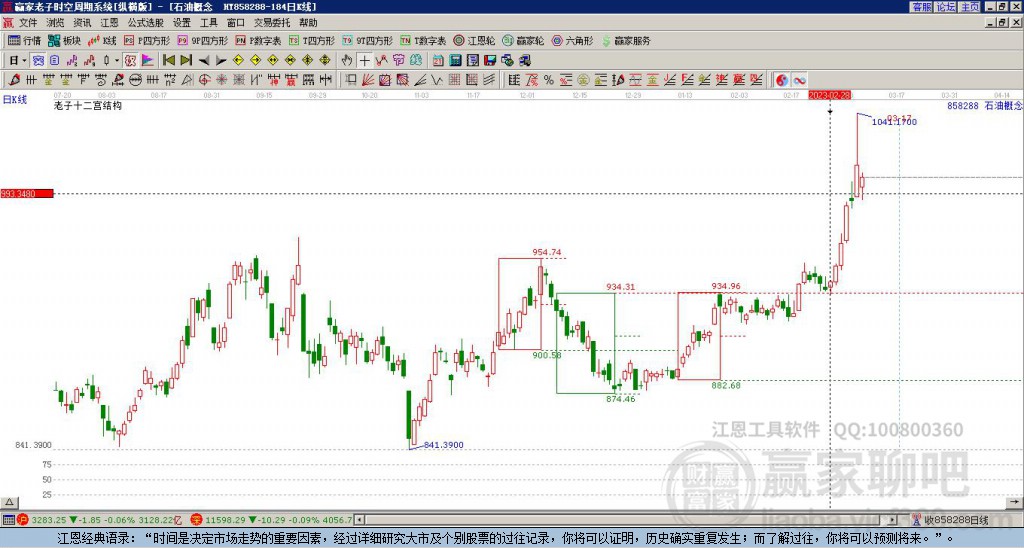This screenshot has width=1024, height=548.
Task: Open the 9T四方形 tool
Action: [367, 40]
